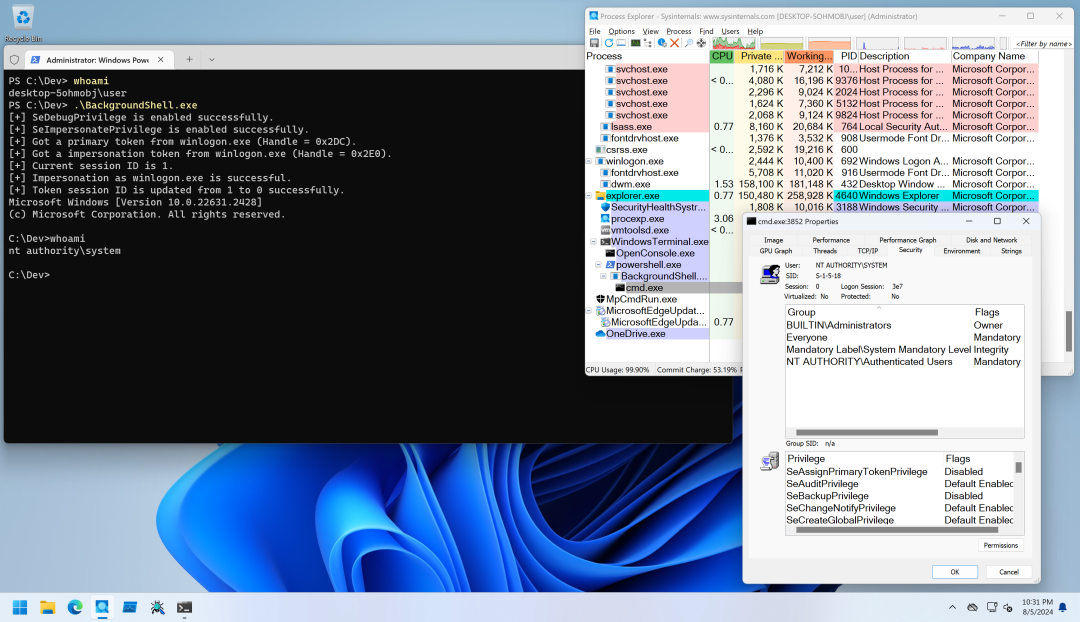
Task: Switch to the Strings tab
Action: (x=1010, y=251)
